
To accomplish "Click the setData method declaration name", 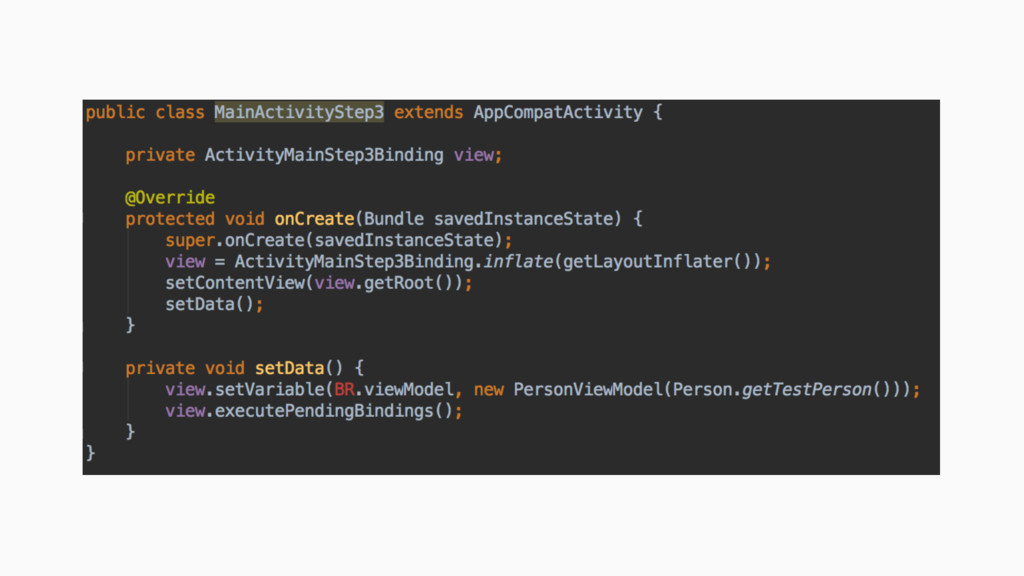I will (x=289, y=368).
